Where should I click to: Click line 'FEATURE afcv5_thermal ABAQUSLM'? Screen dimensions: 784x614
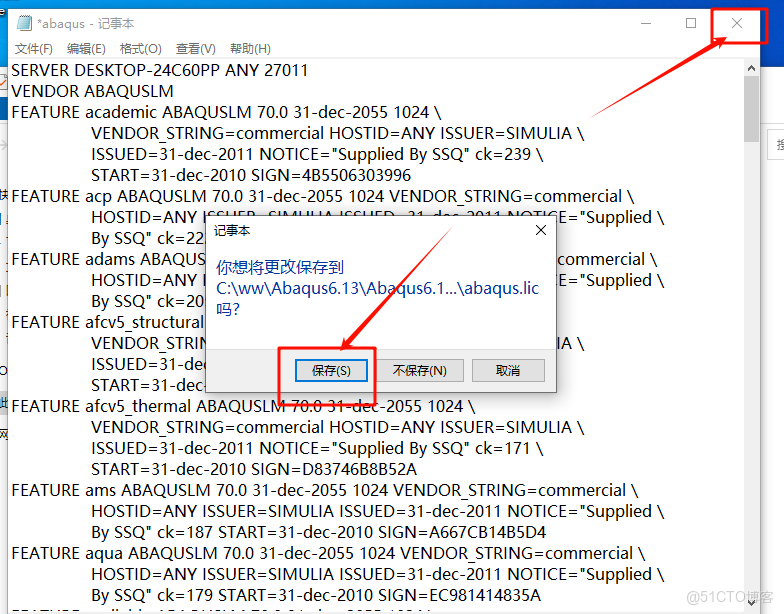click(243, 406)
